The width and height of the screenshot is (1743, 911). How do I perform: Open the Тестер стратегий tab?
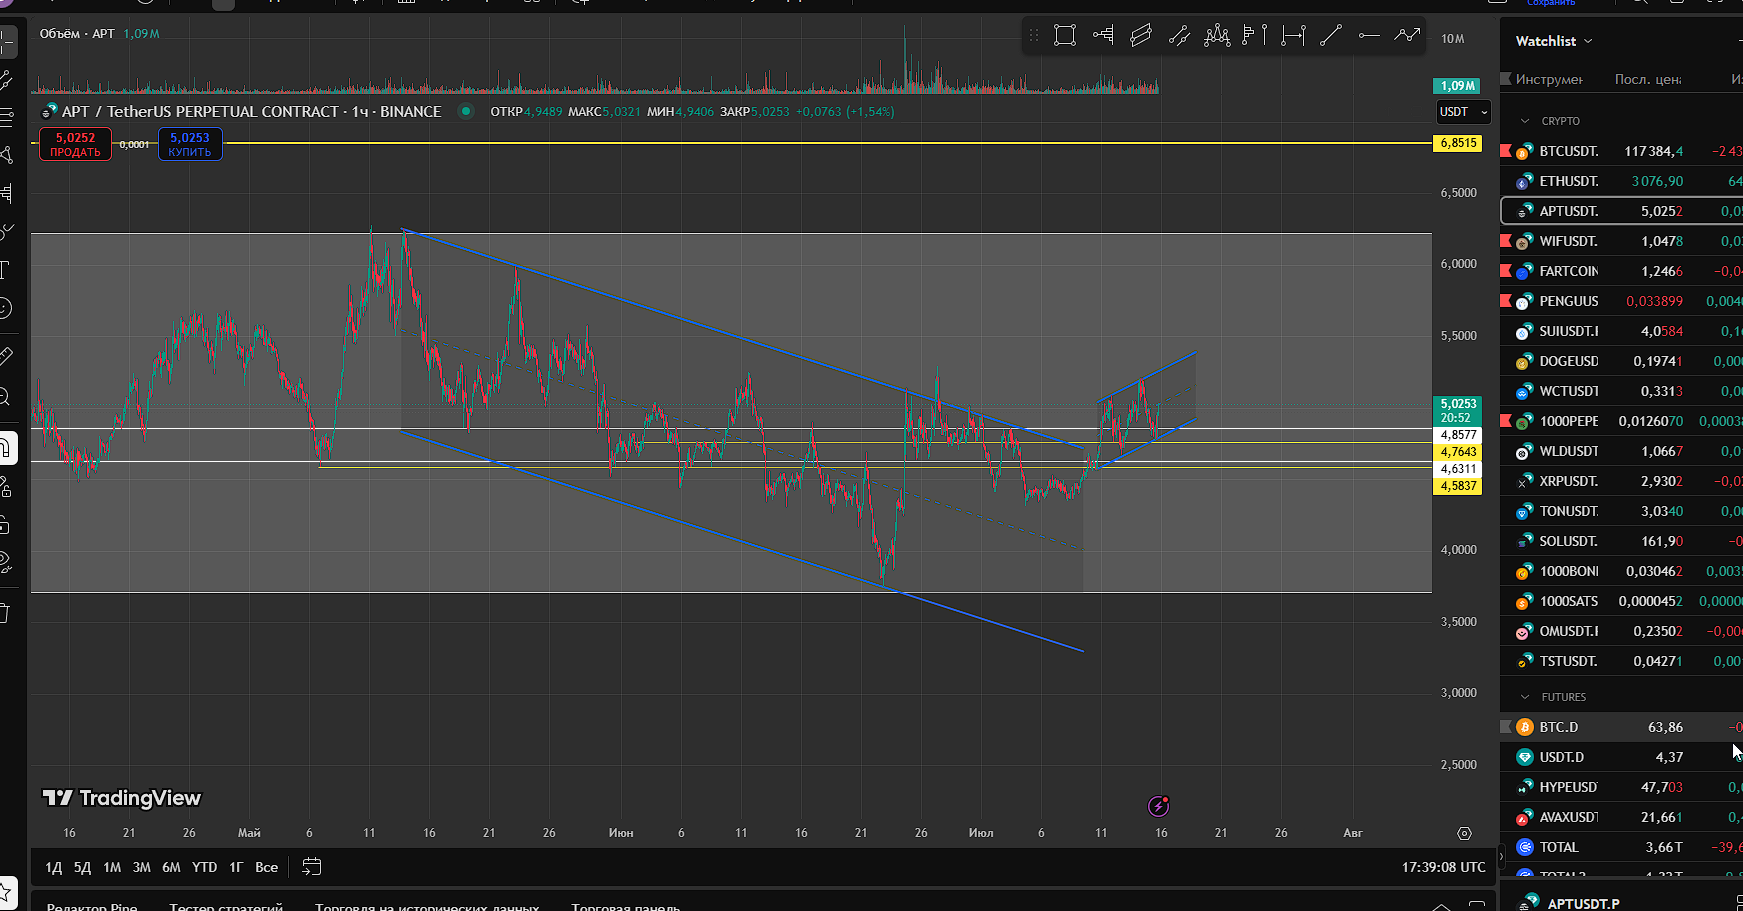click(x=226, y=906)
